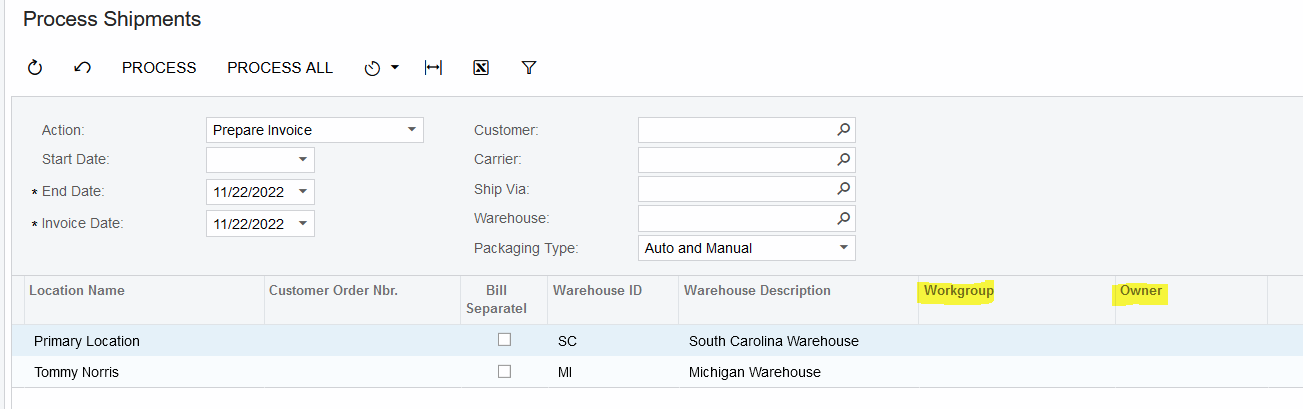The width and height of the screenshot is (1303, 409).
Task: Sort by the Workgroup column header
Action: pyautogui.click(x=958, y=291)
